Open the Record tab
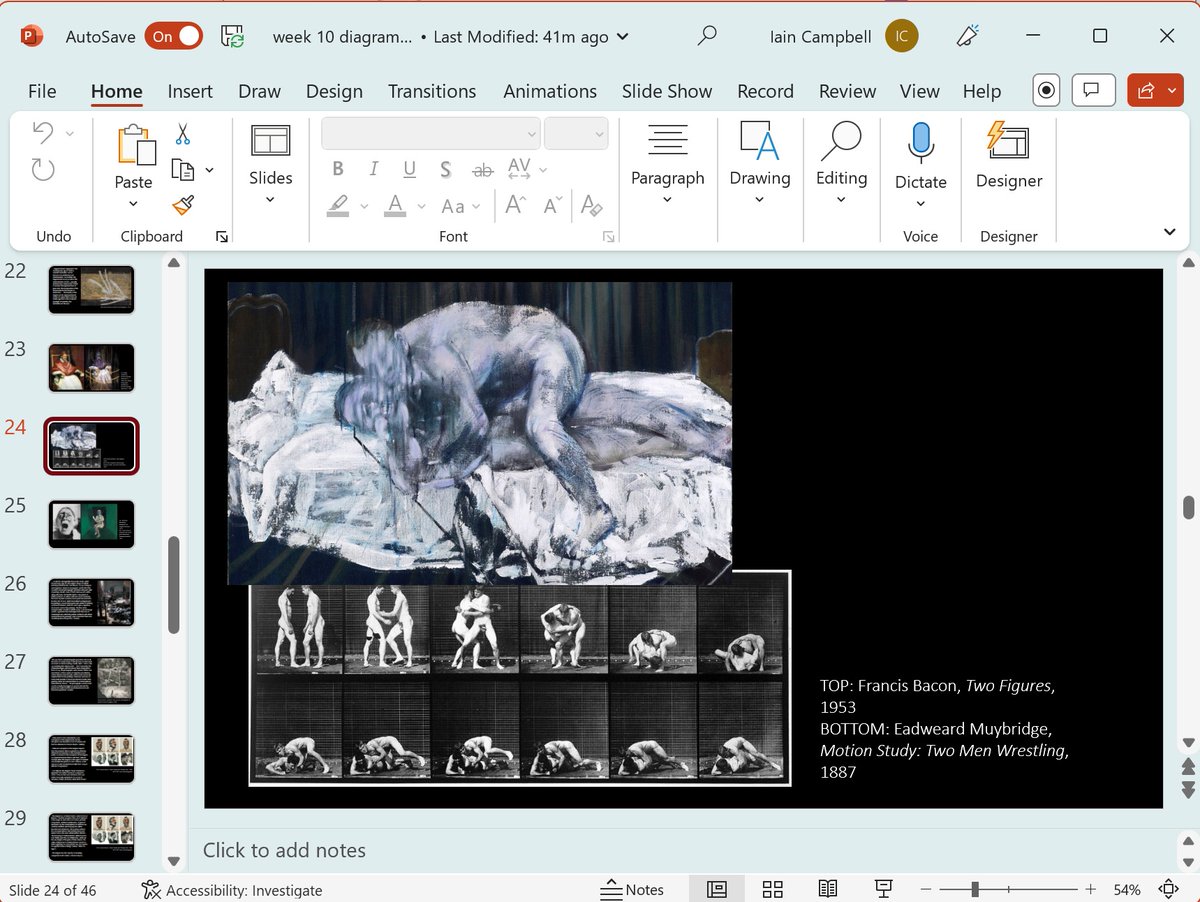 [765, 91]
